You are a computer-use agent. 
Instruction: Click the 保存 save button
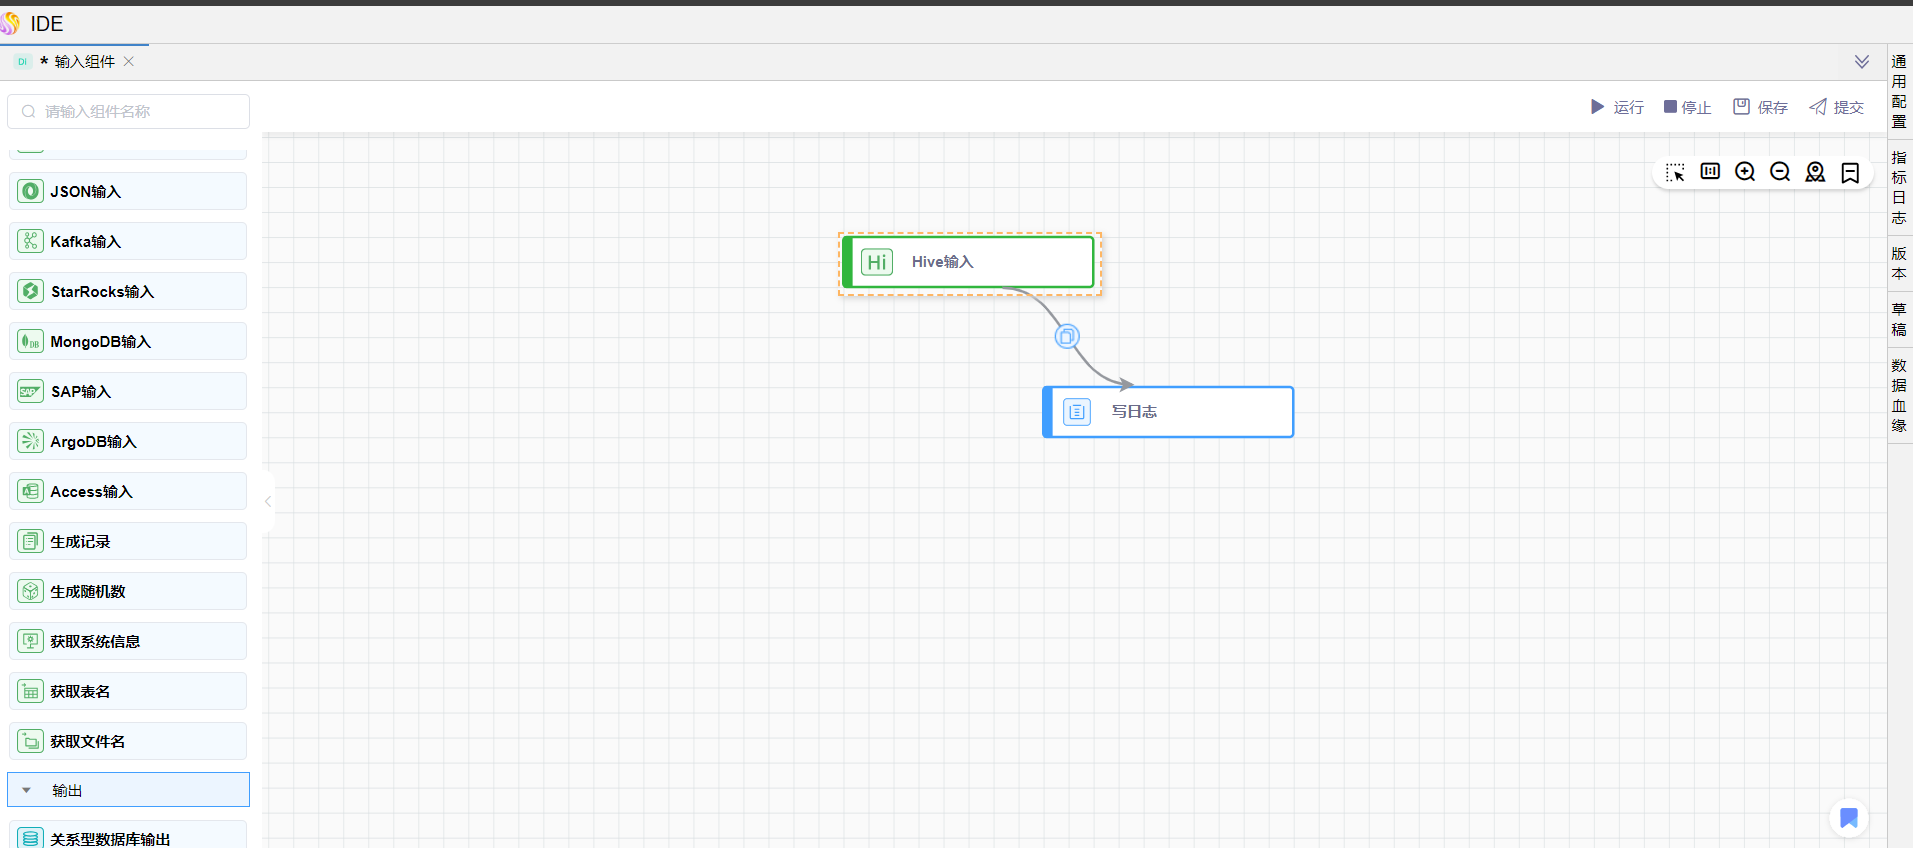tap(1760, 107)
